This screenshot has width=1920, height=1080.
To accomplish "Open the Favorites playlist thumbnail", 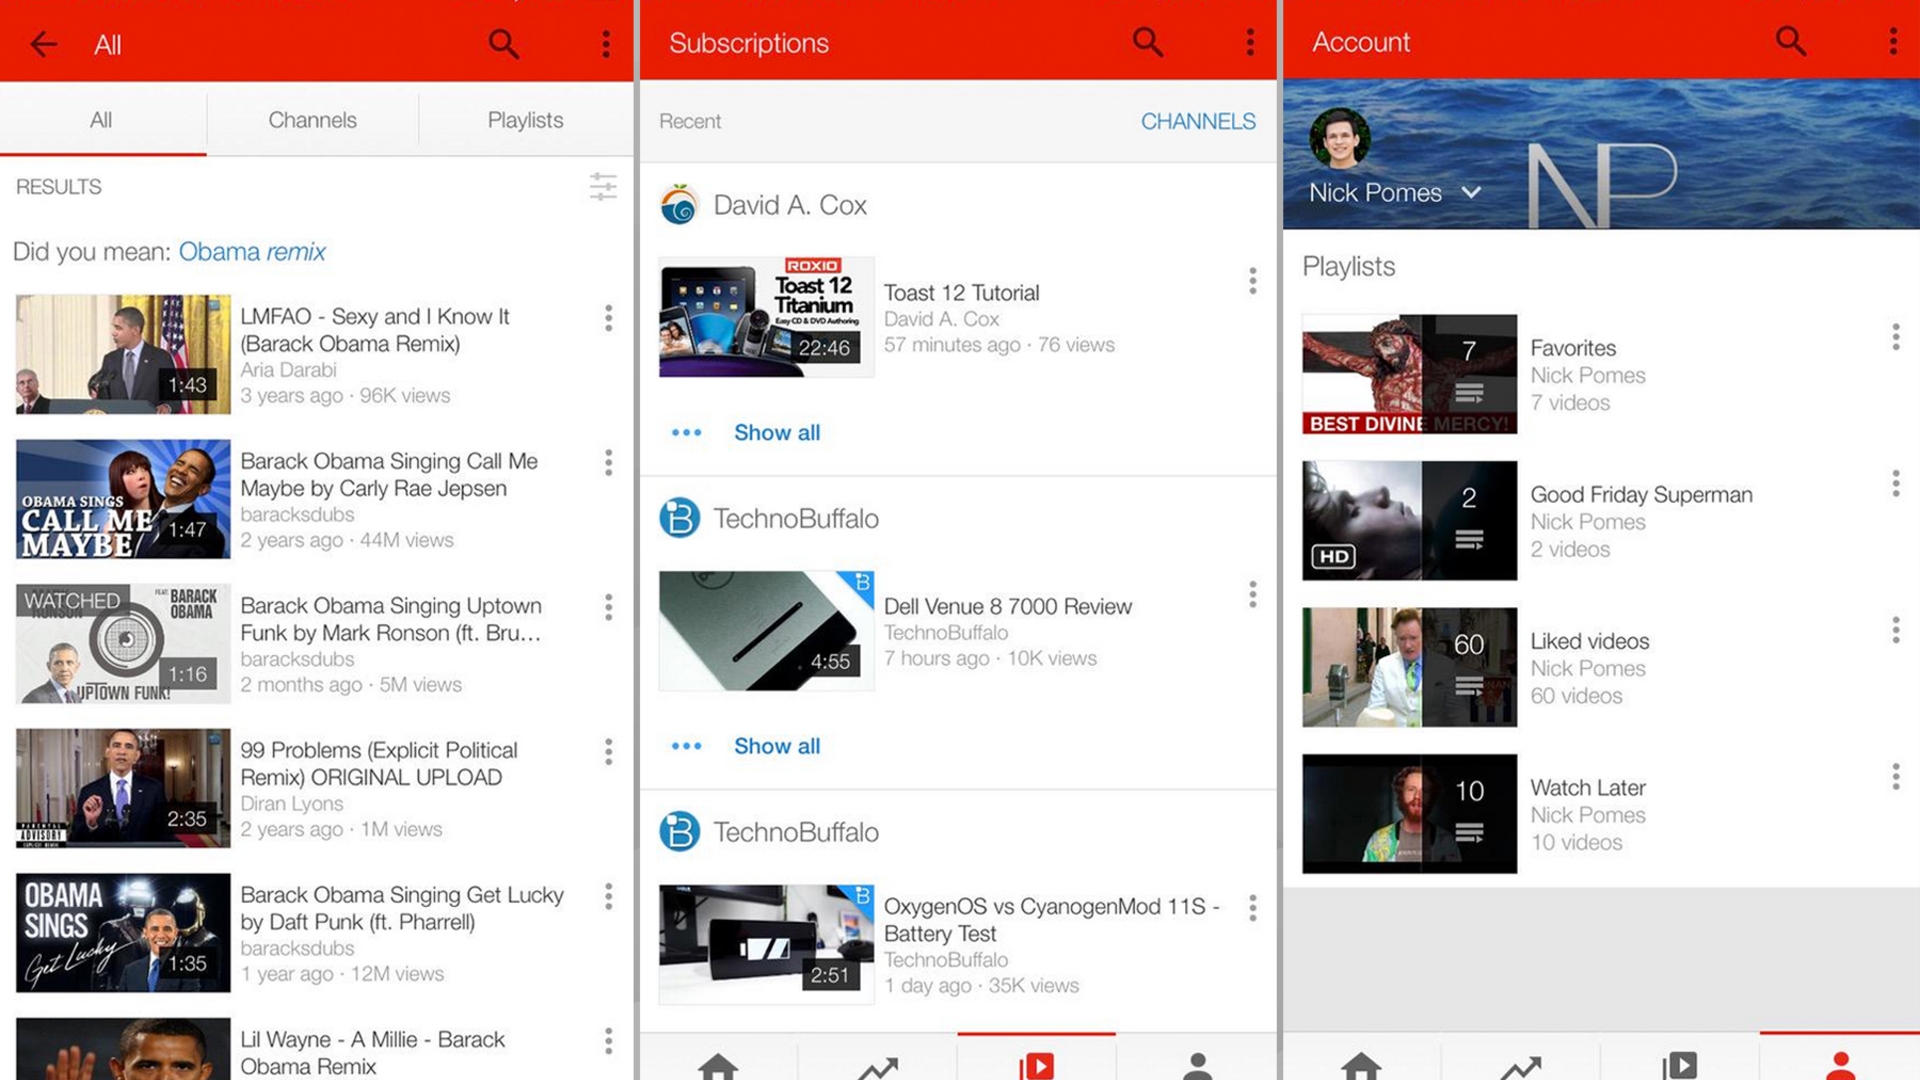I will 1409,374.
